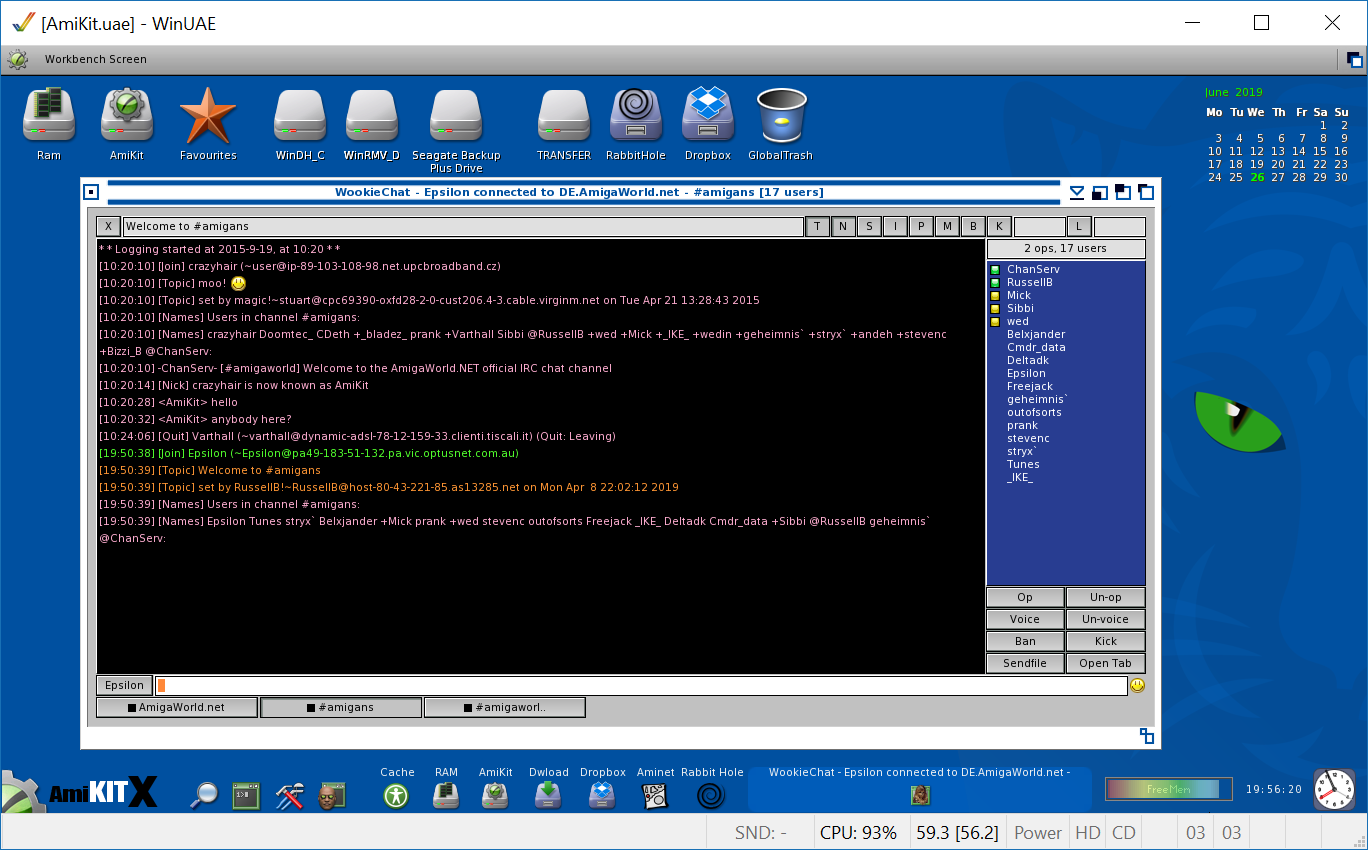Toggle channel mode K button
The image size is (1368, 850).
tap(999, 226)
